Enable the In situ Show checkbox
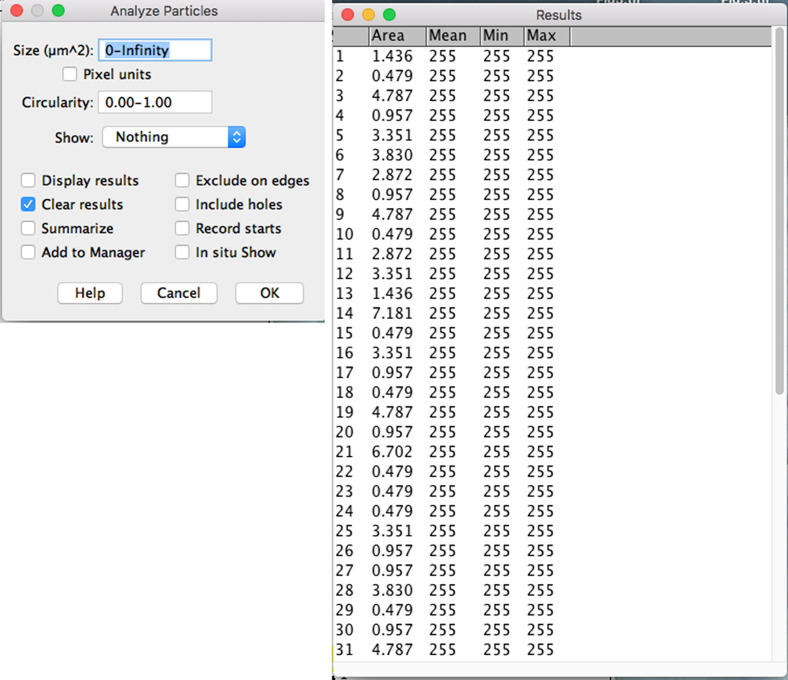 (183, 253)
